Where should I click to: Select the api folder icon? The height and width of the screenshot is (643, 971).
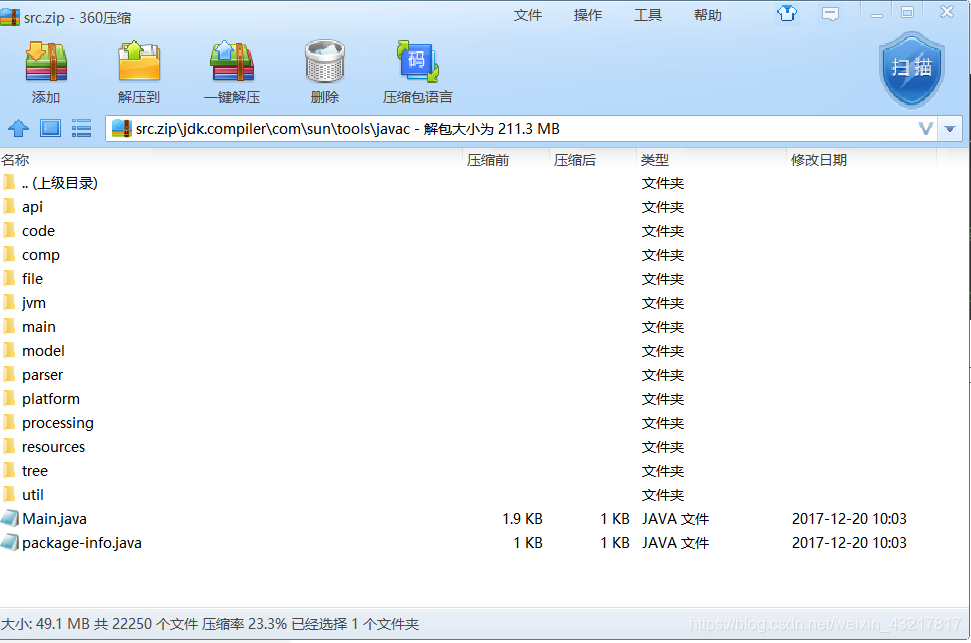click(9, 206)
